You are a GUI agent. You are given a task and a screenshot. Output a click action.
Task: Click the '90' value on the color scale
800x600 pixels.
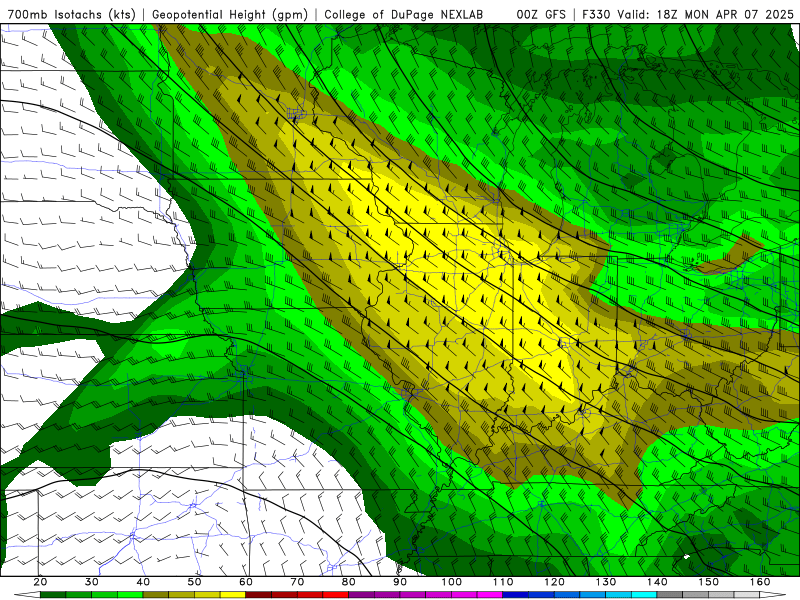click(400, 582)
